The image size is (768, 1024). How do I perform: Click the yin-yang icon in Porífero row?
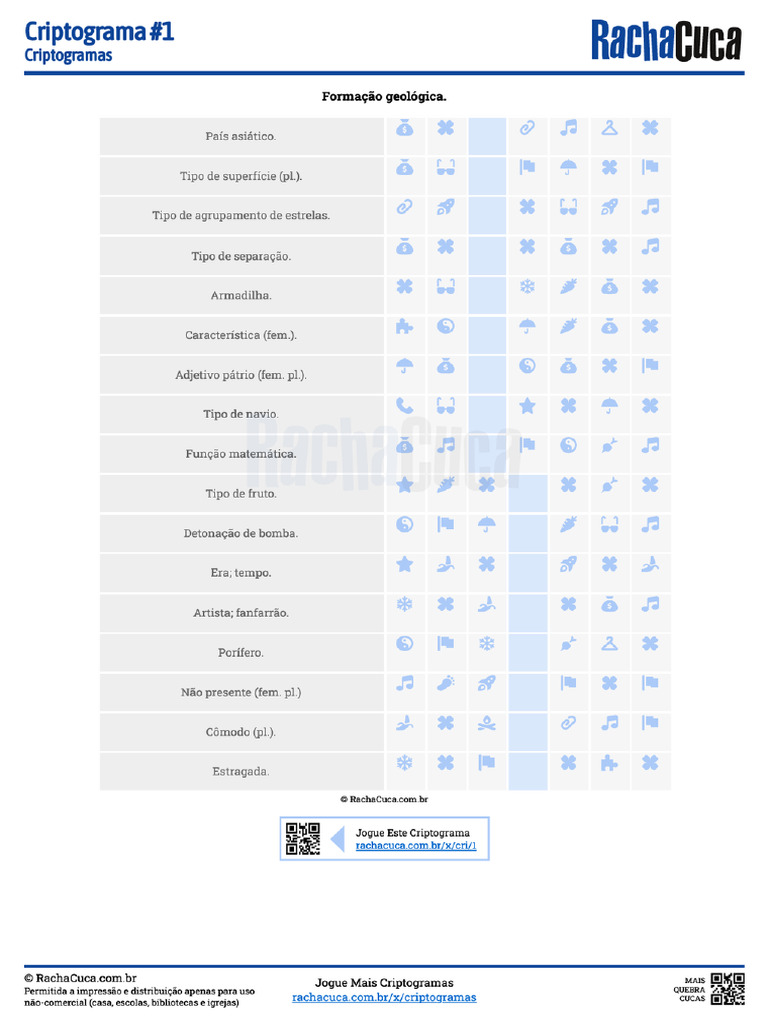(x=404, y=643)
